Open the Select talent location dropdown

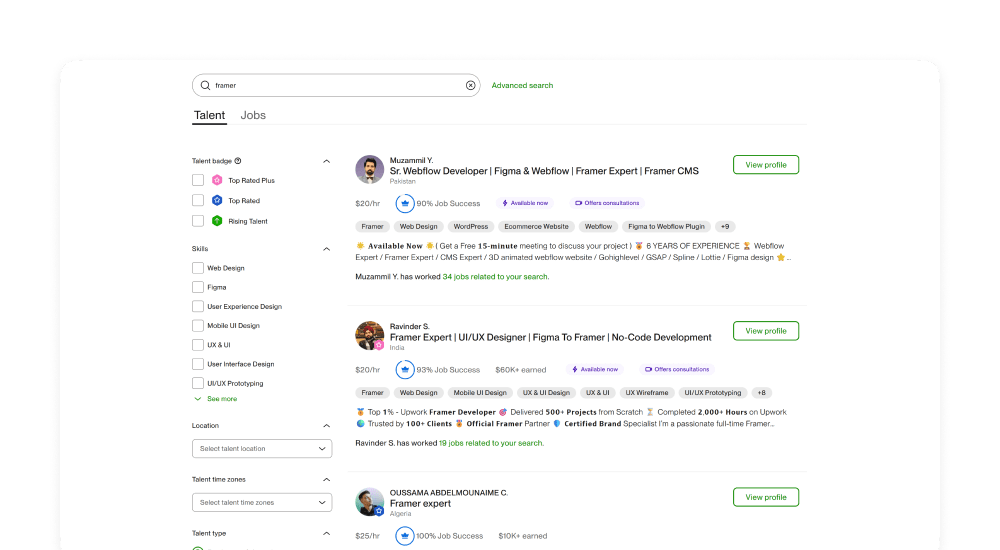click(x=262, y=449)
